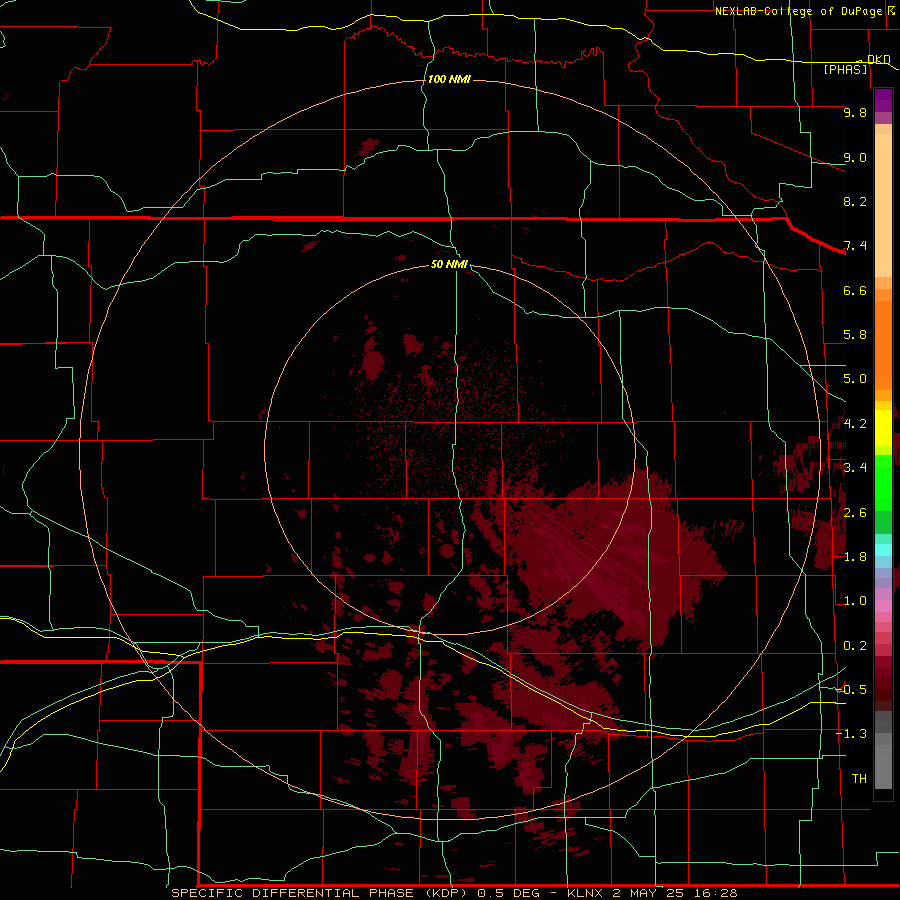Click the 4.2 value on the color scale
900x900 pixels.
tap(855, 424)
